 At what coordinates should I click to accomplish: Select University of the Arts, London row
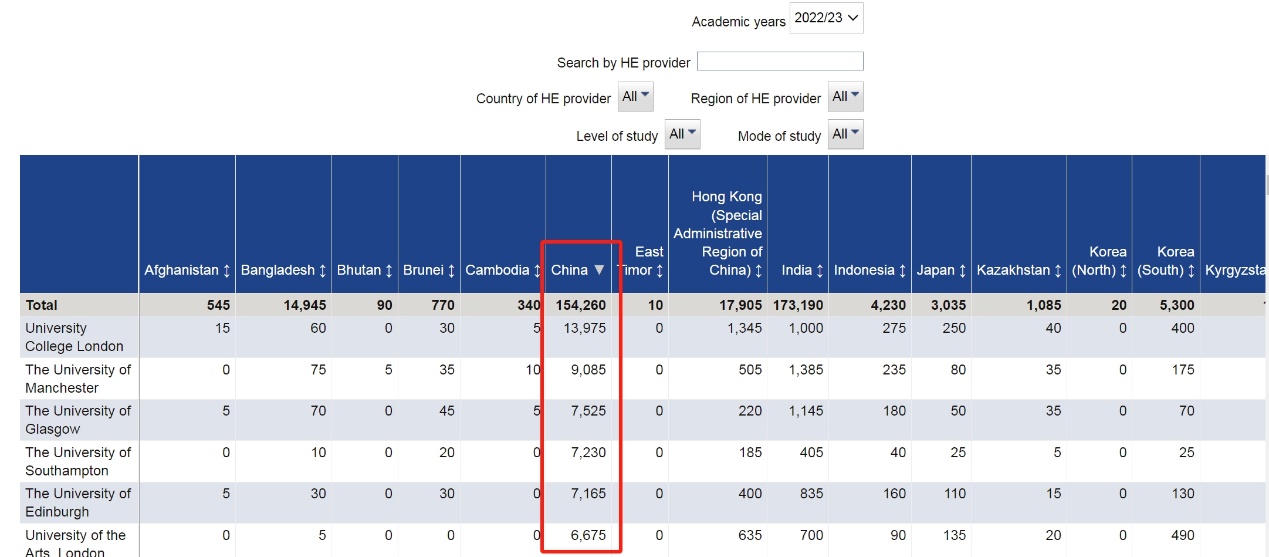point(76,542)
